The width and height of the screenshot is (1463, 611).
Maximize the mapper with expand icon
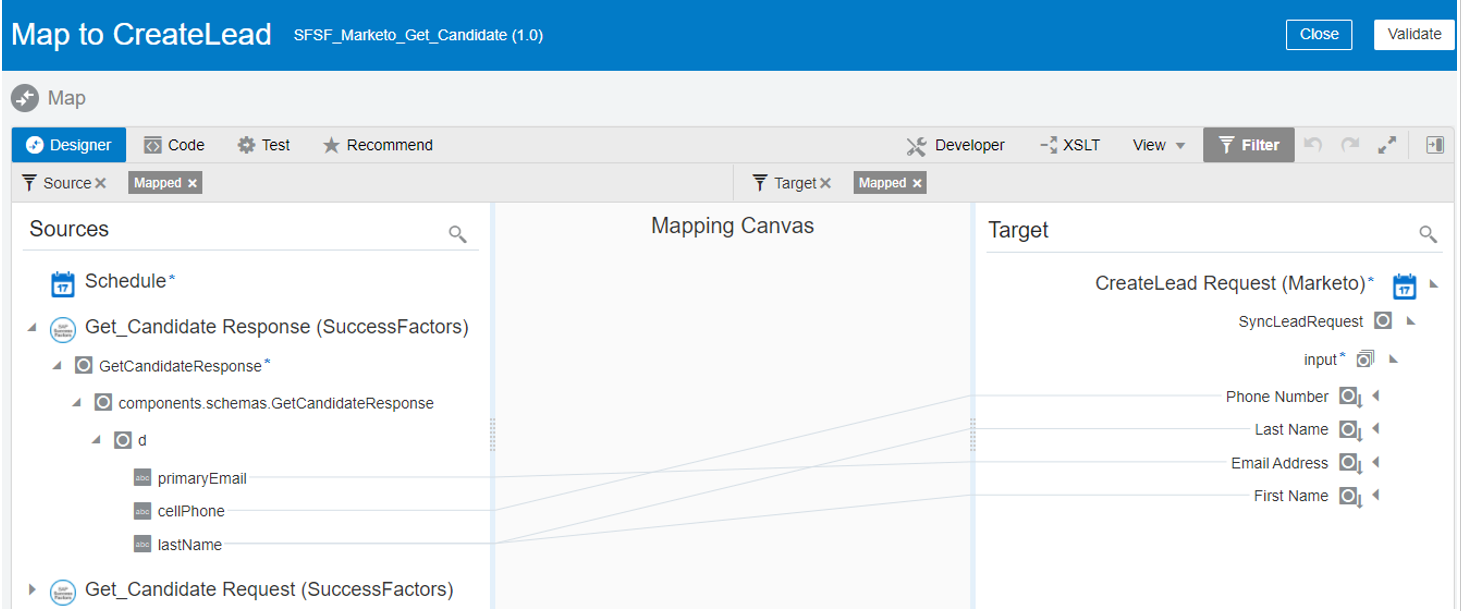pos(1387,145)
